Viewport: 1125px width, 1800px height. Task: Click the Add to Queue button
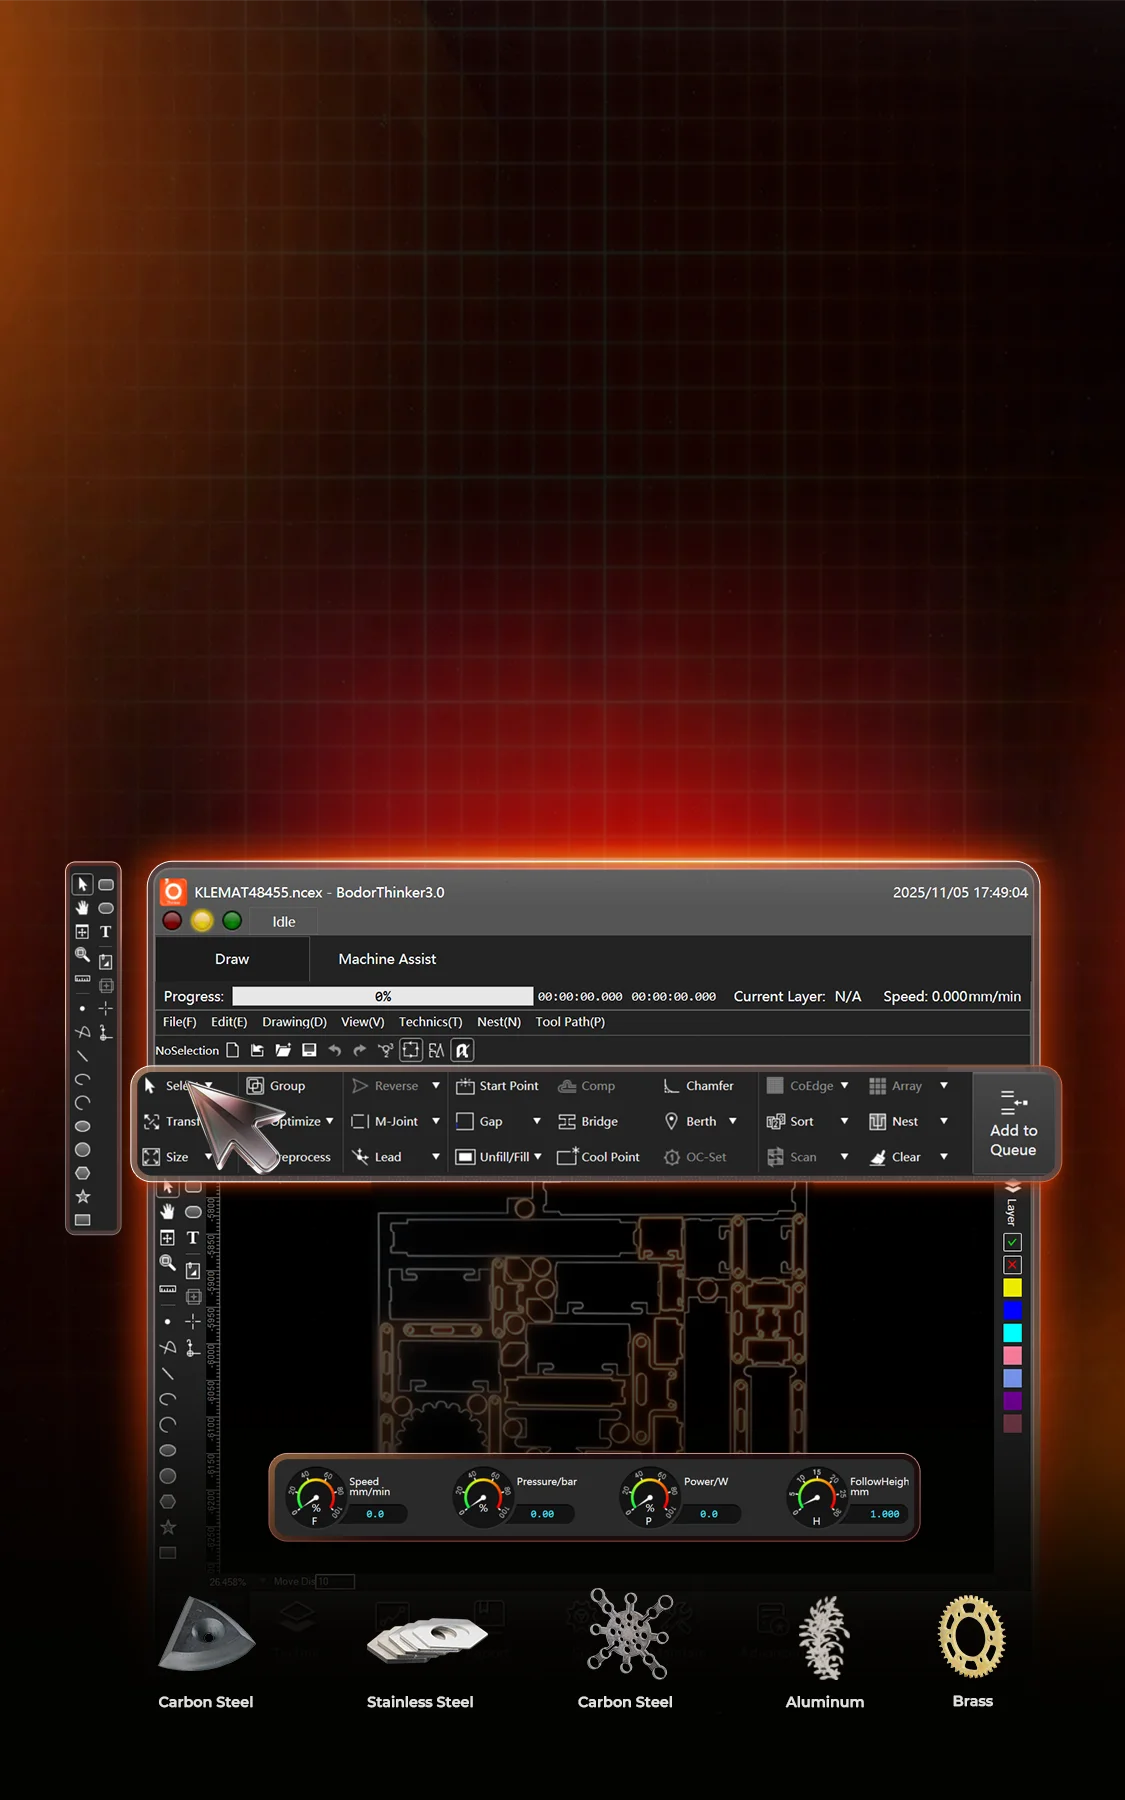[x=1013, y=1124]
